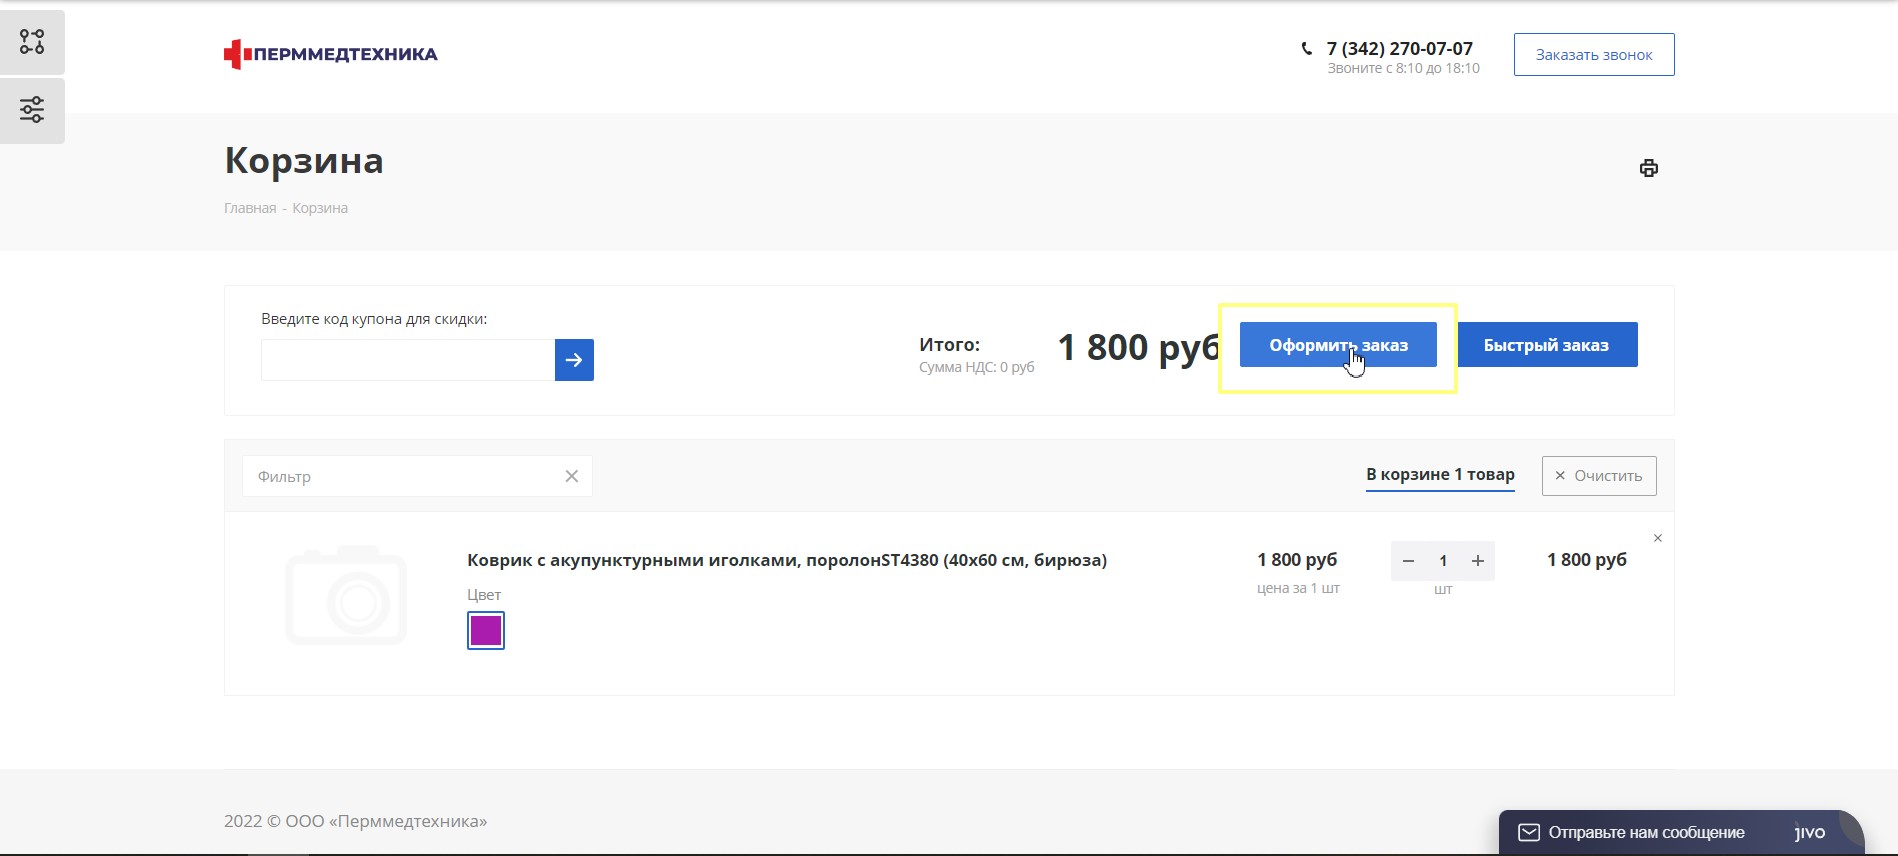Click the Быстрый заказ button
This screenshot has height=856, width=1898.
[1546, 345]
